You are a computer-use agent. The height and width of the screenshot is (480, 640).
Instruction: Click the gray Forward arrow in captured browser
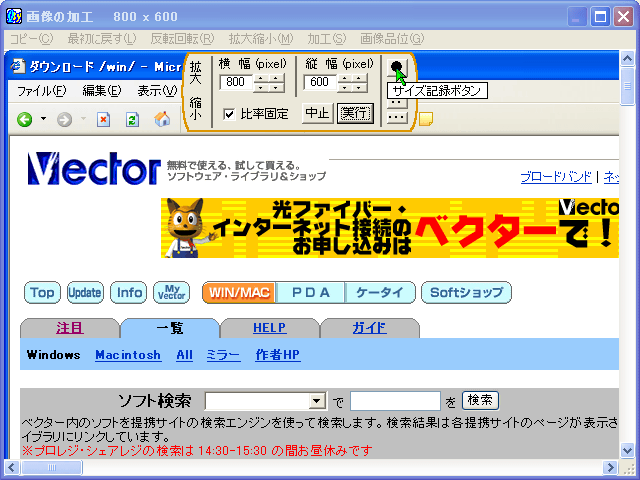pos(64,120)
